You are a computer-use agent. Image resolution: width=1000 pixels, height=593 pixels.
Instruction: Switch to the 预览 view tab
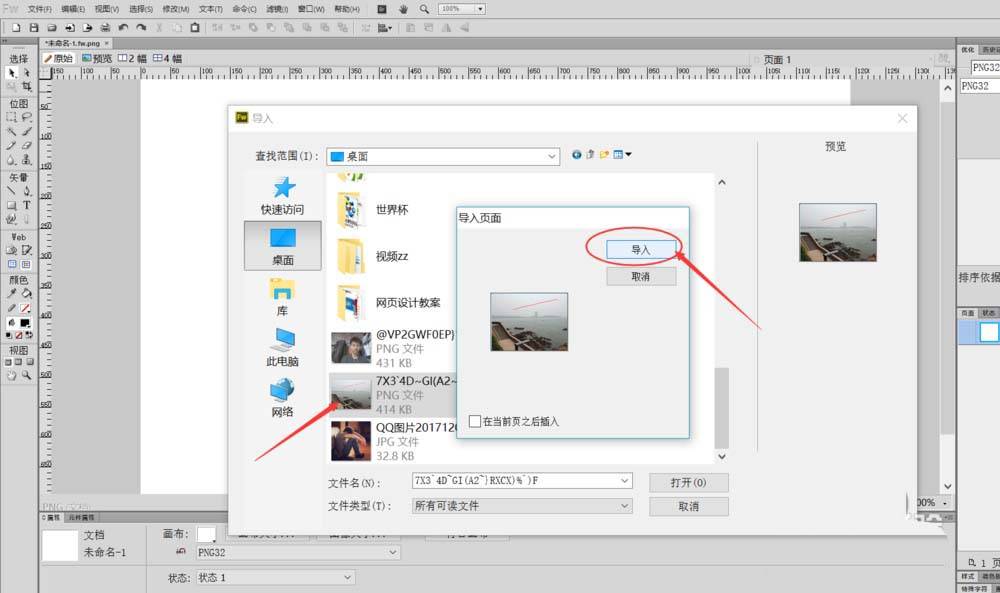[x=98, y=59]
